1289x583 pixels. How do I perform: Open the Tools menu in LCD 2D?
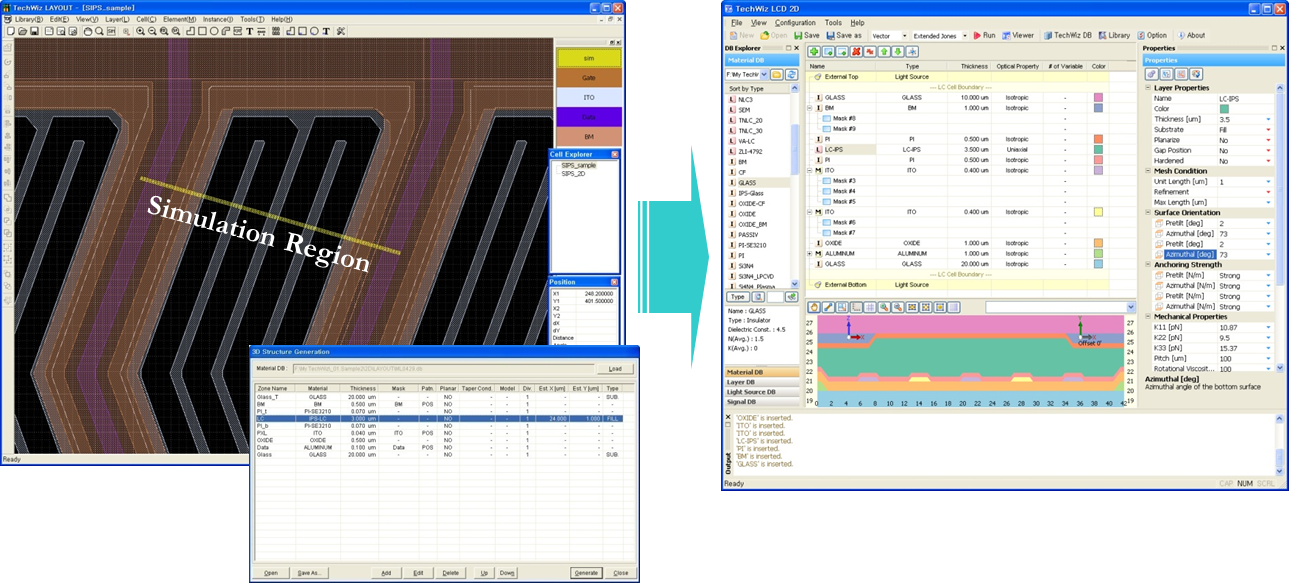(833, 22)
